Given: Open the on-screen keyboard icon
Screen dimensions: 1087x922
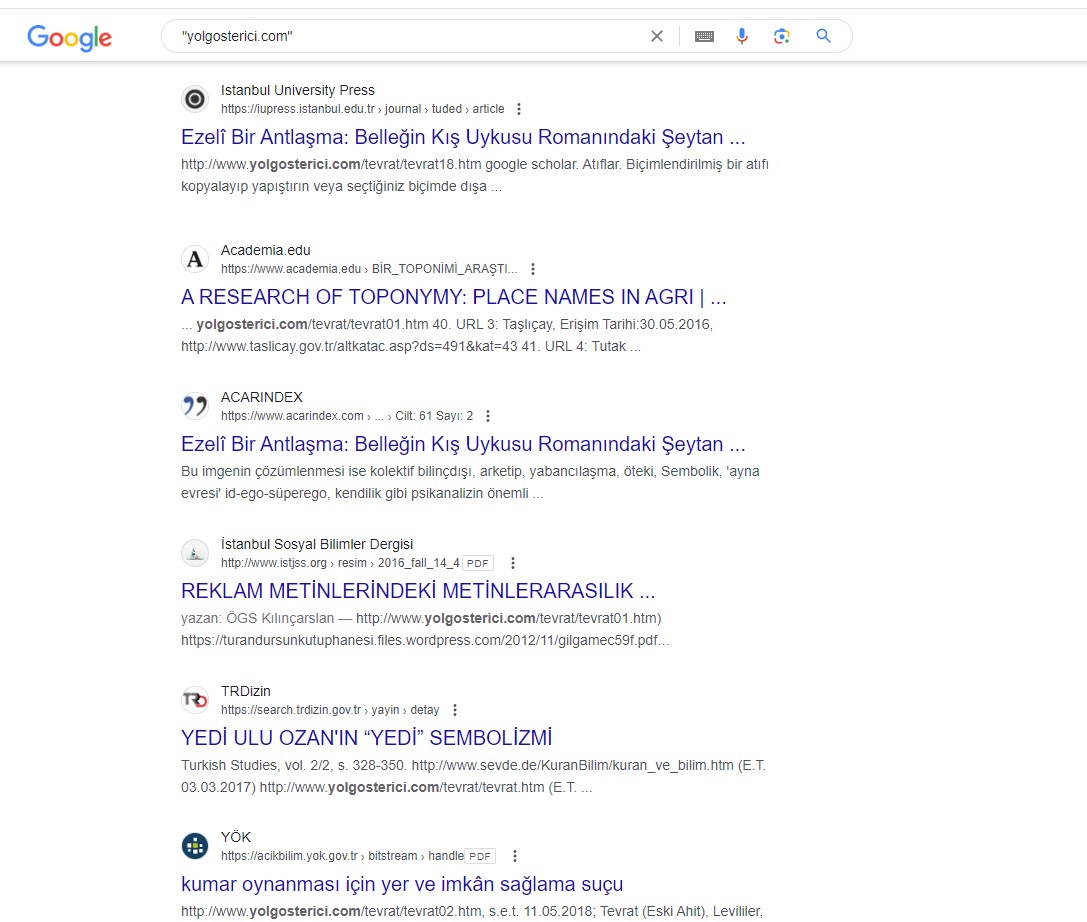Looking at the screenshot, I should pos(704,36).
